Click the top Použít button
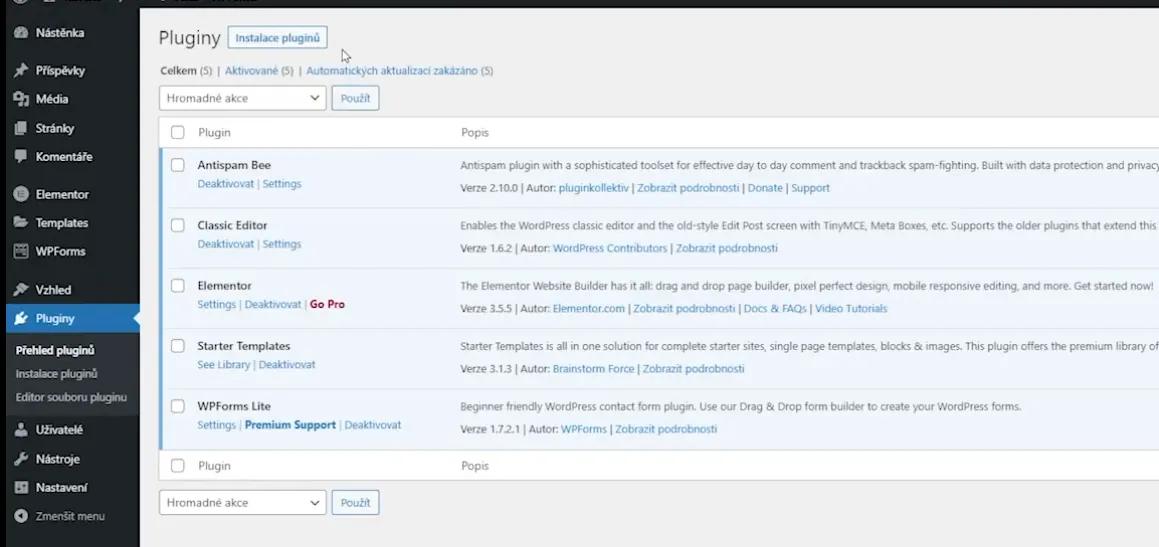The width and height of the screenshot is (1159, 547). [x=356, y=98]
